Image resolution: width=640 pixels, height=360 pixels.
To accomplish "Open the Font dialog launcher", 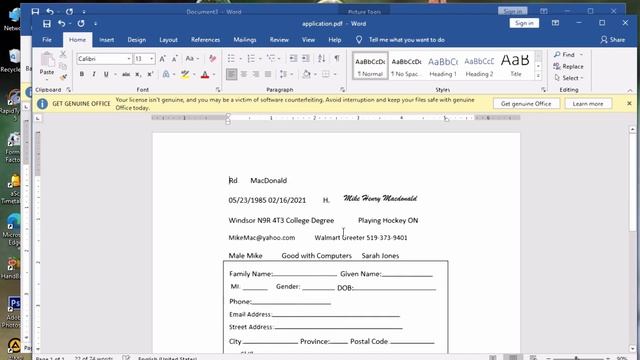I will coord(218,89).
